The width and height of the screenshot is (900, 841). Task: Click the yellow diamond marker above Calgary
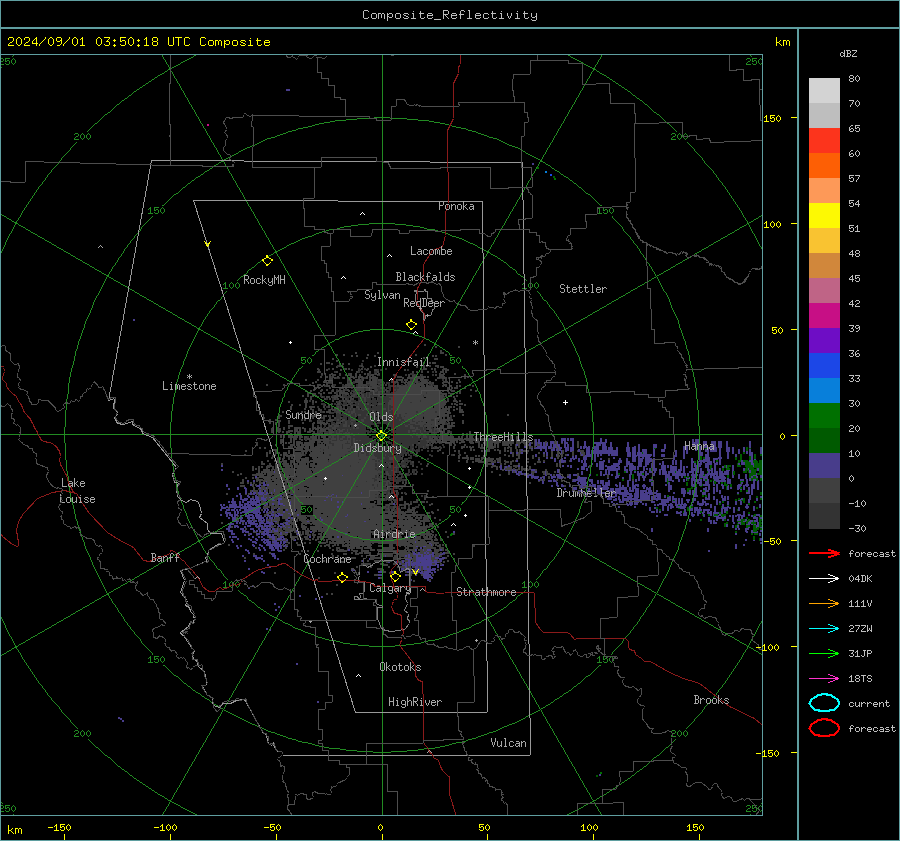click(395, 576)
